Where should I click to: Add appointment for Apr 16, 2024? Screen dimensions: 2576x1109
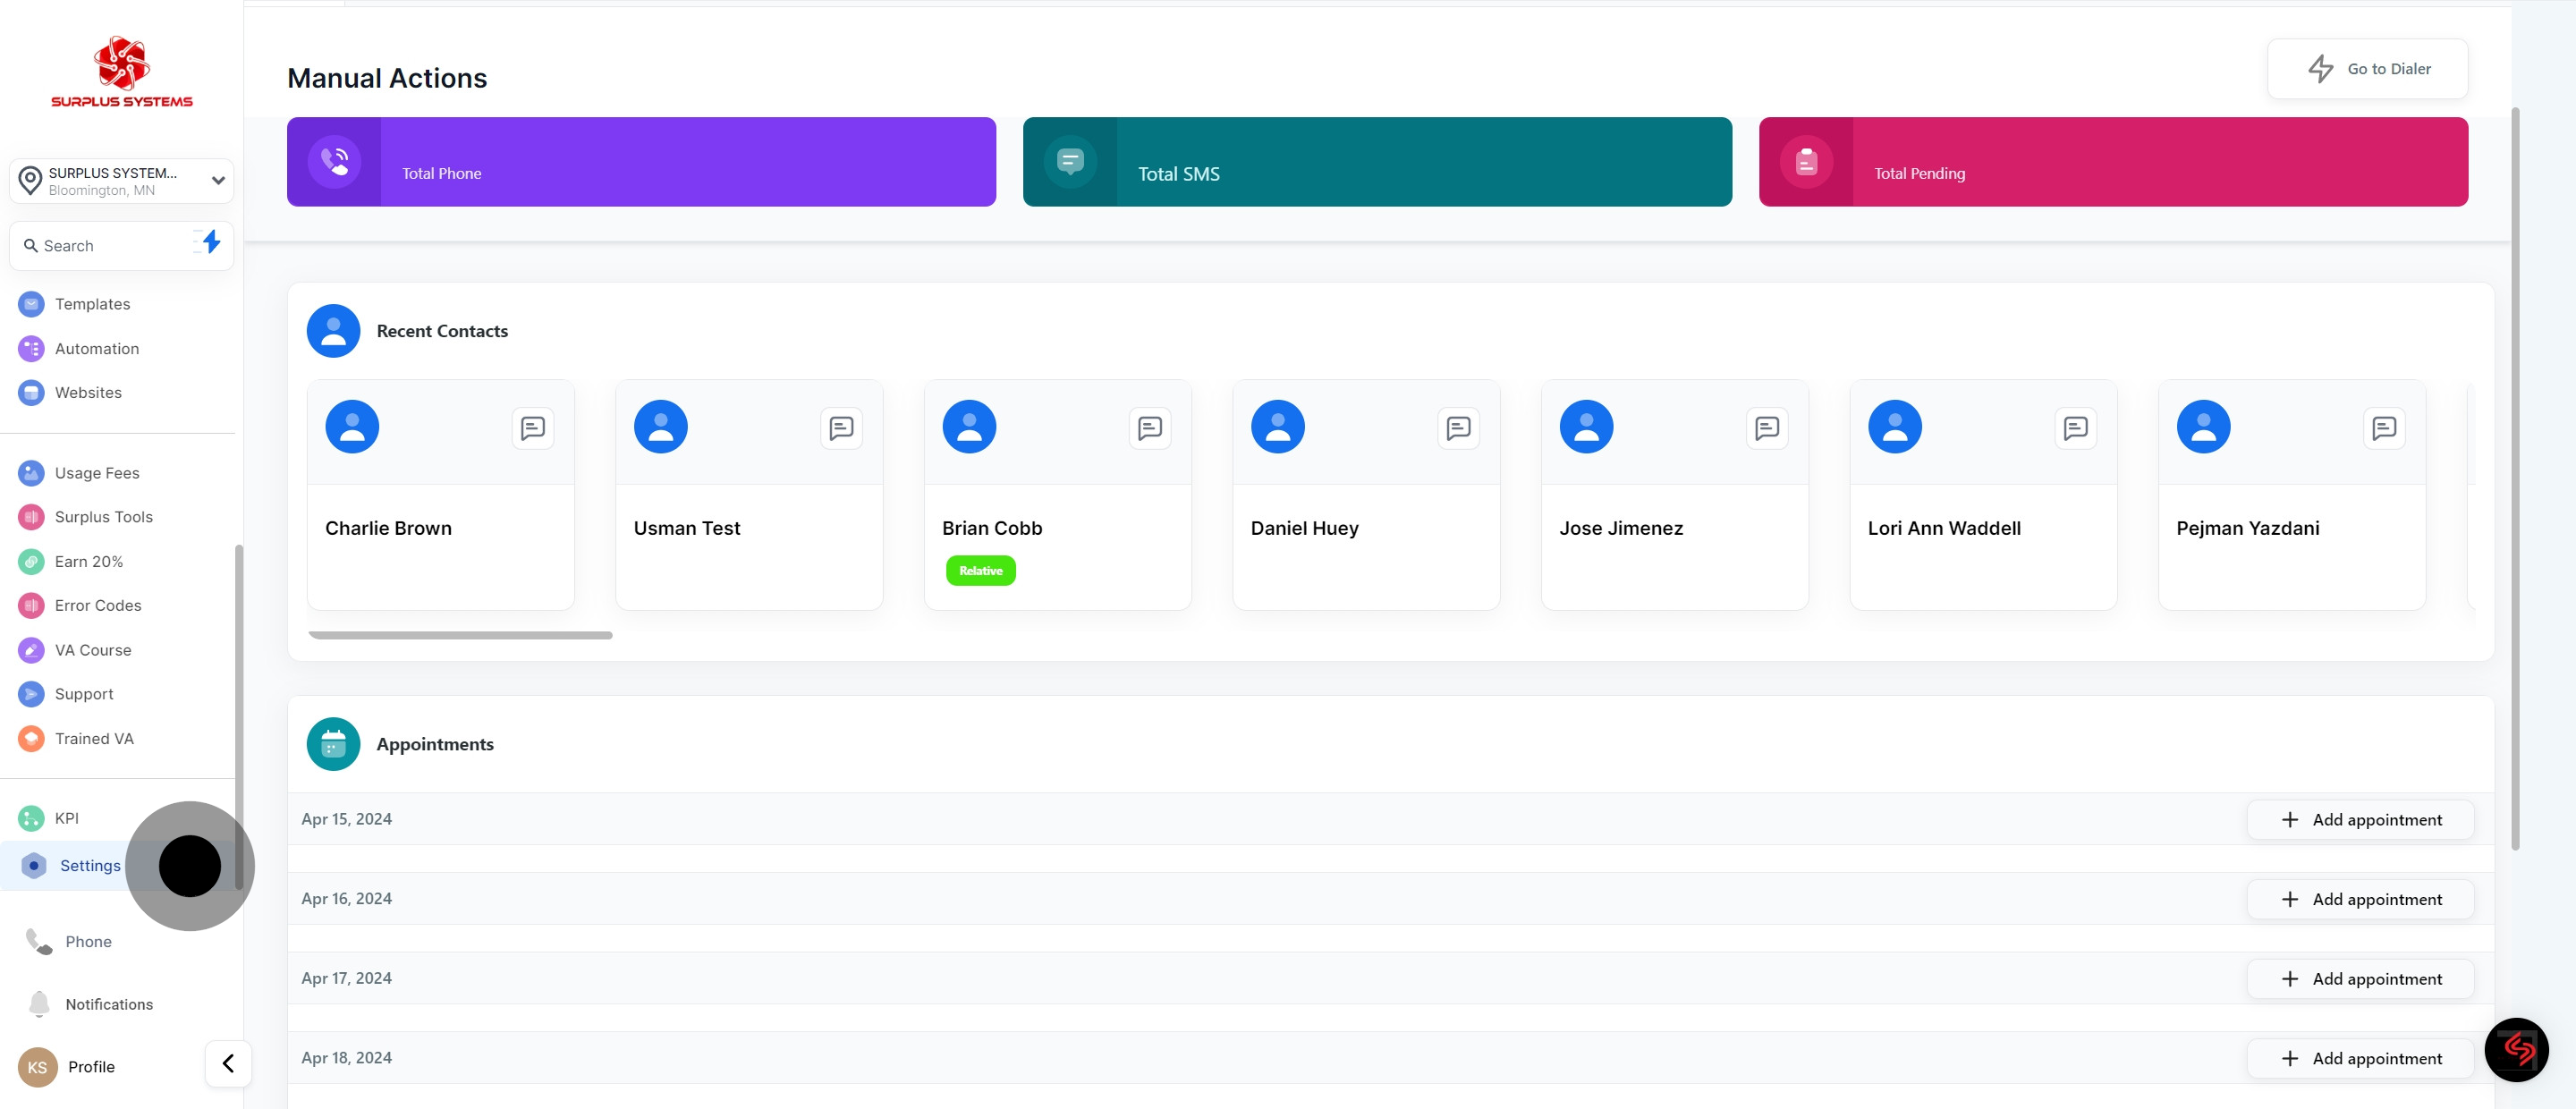(2360, 899)
